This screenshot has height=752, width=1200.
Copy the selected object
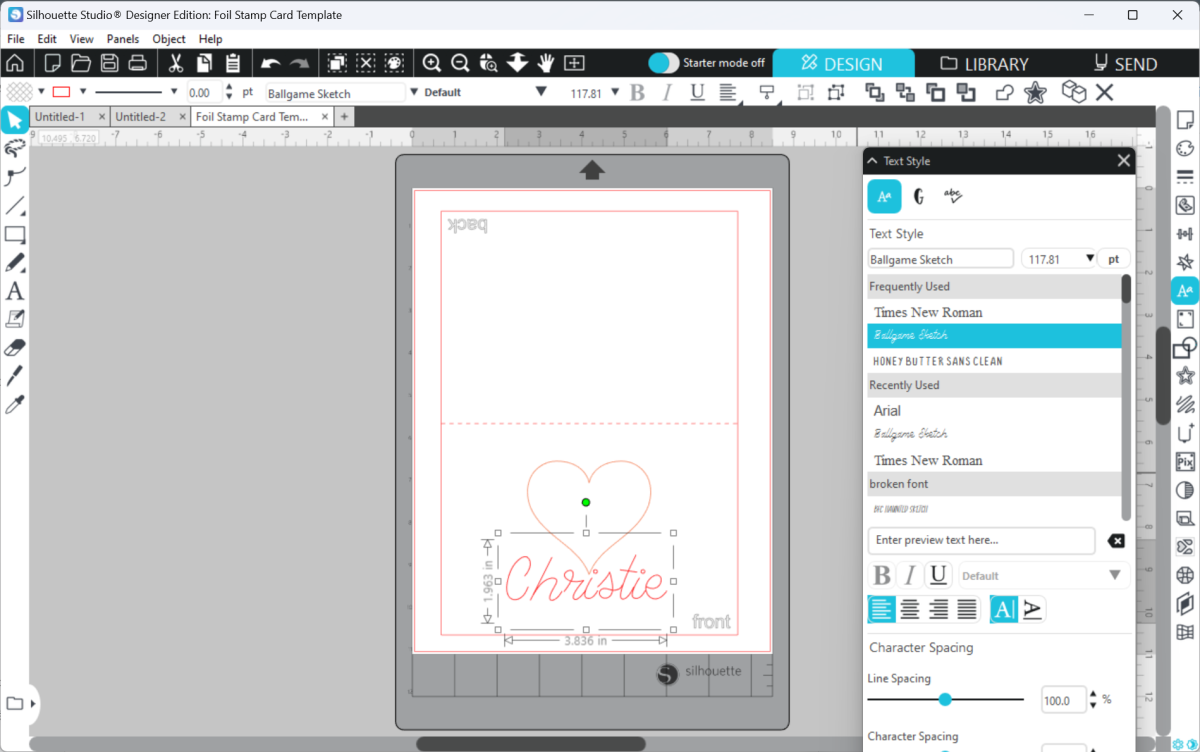[204, 63]
